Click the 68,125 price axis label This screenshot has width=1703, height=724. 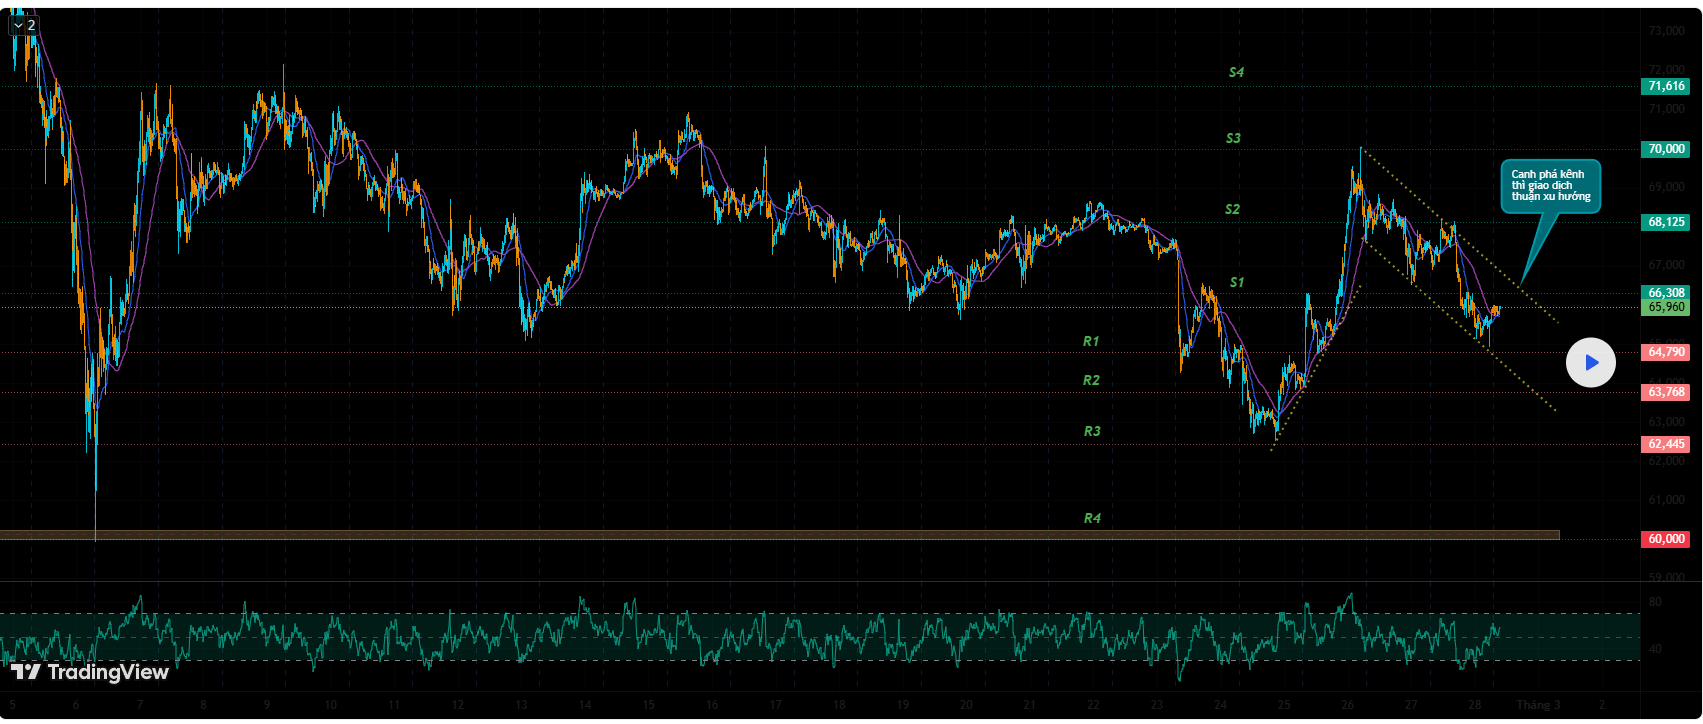pos(1665,222)
